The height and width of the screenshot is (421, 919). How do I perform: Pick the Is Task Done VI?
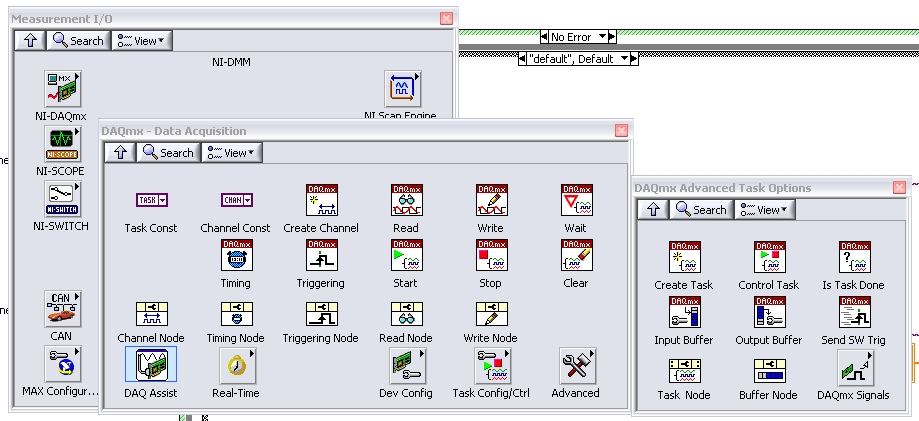tap(855, 257)
